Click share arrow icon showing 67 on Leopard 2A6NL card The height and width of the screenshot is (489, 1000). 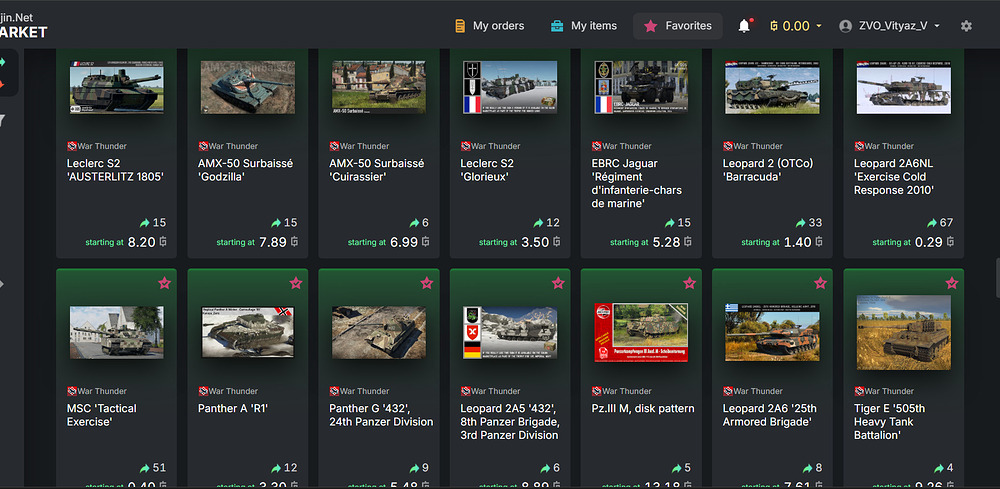[932, 223]
